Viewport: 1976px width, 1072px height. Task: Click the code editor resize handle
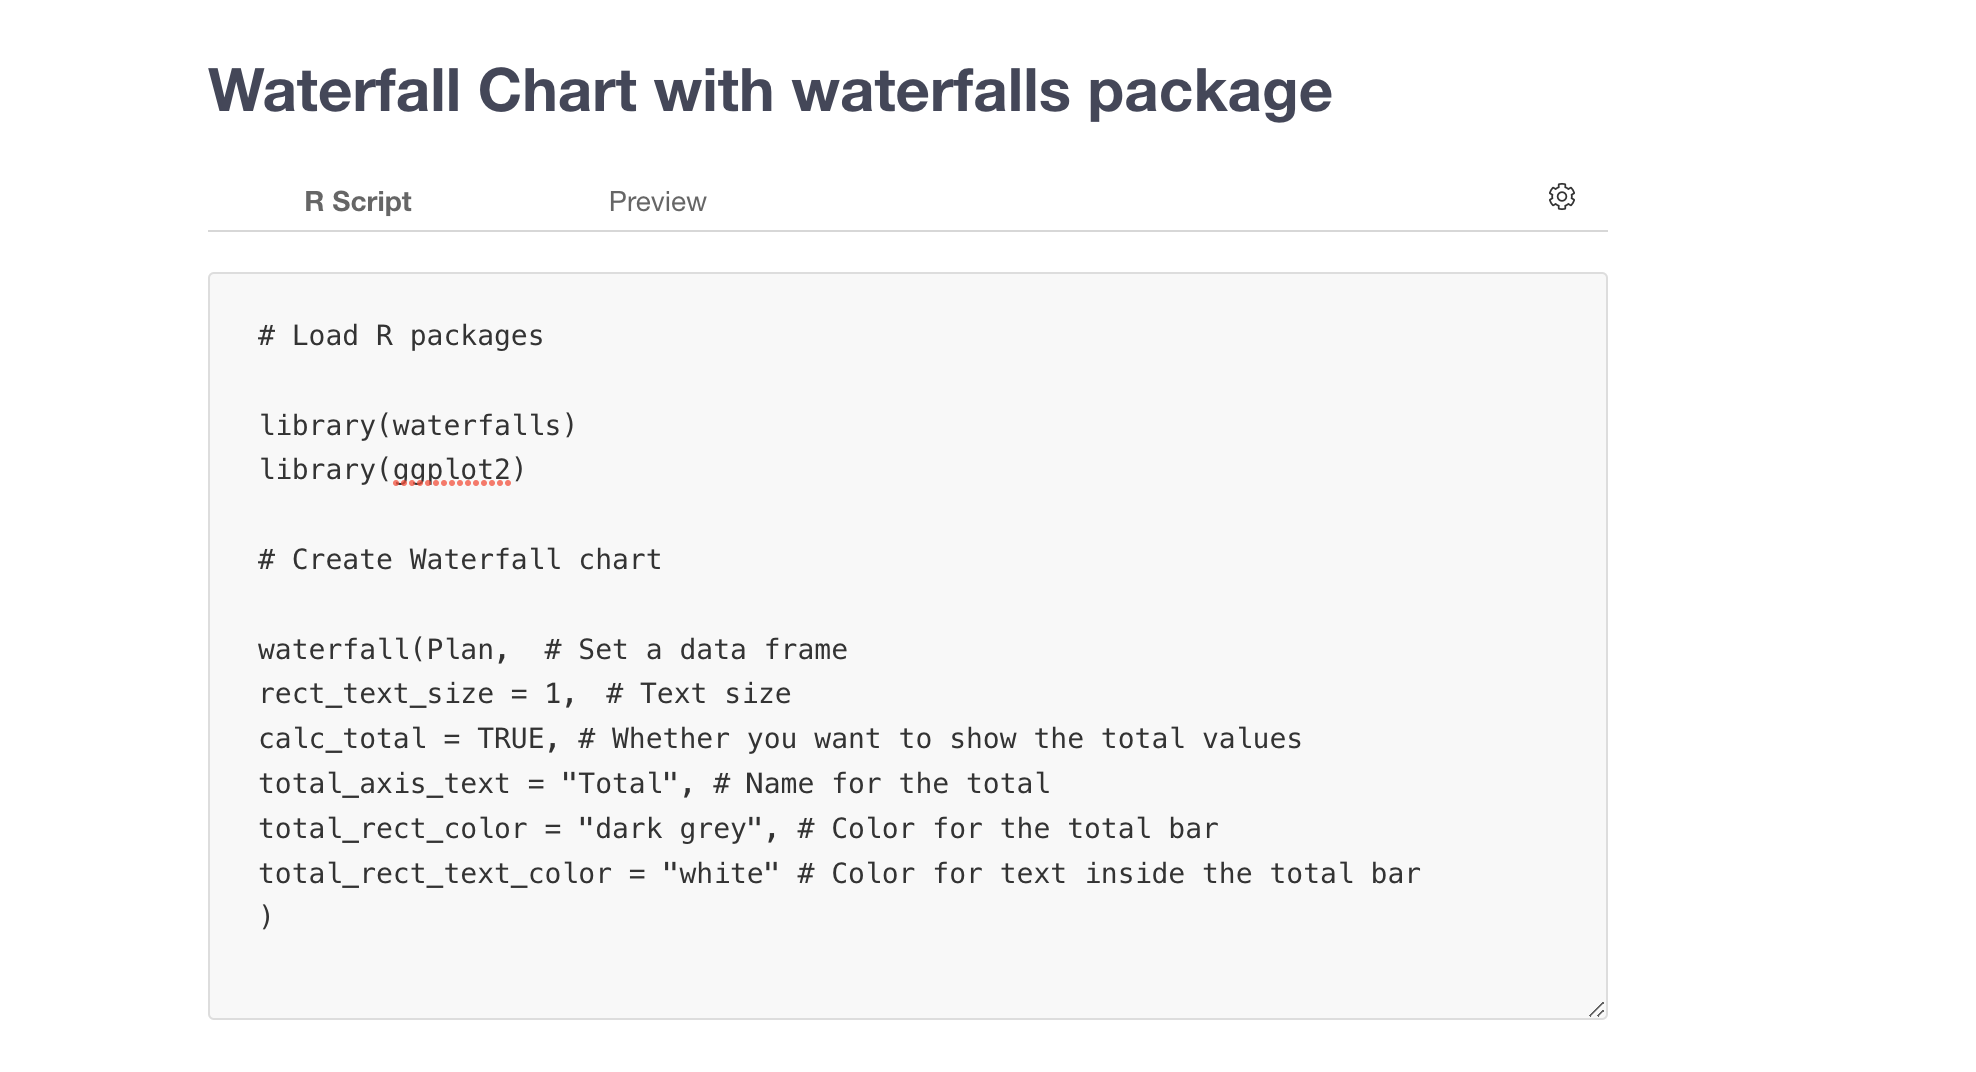pyautogui.click(x=1596, y=1009)
